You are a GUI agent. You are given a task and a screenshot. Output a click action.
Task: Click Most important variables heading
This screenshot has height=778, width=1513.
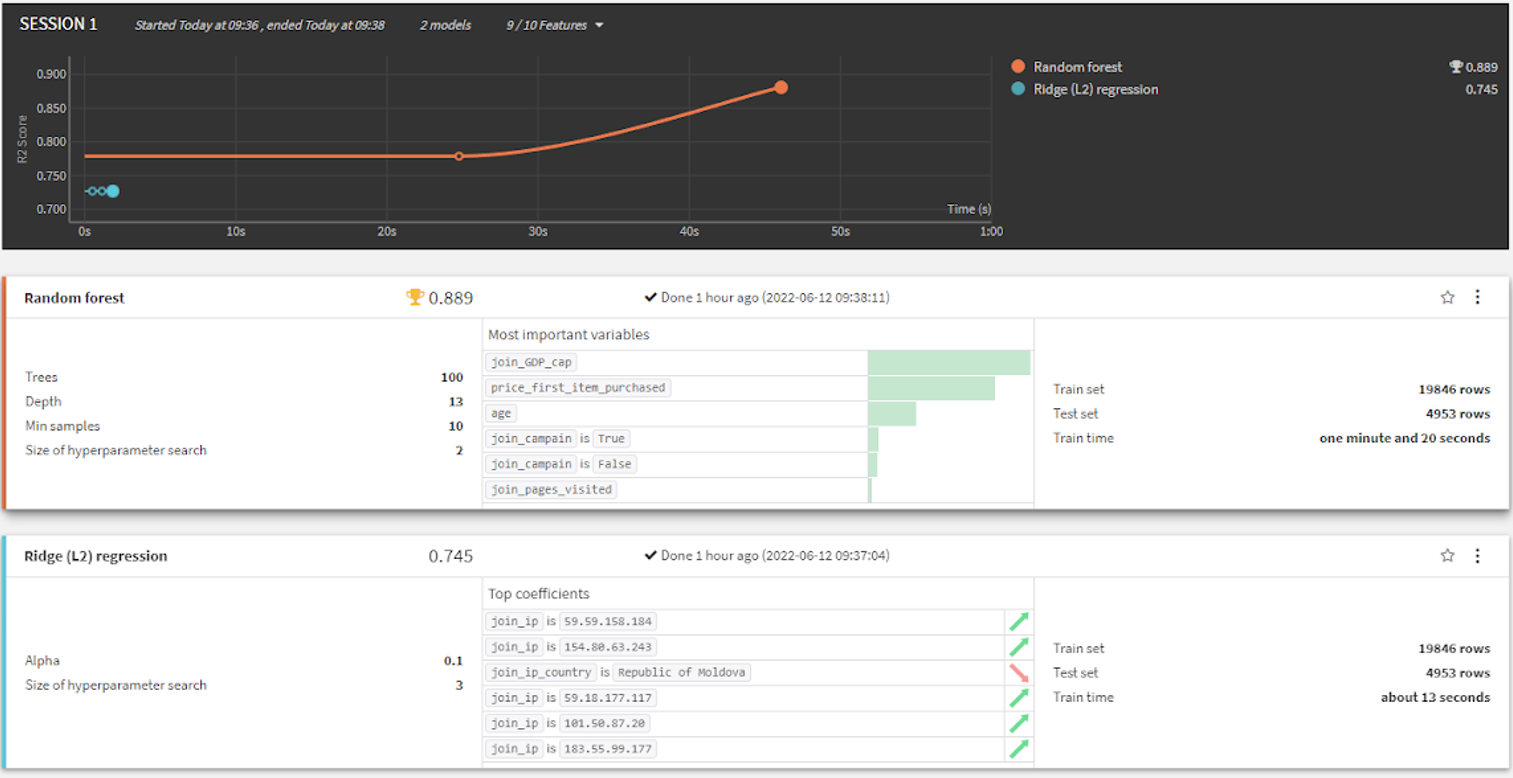click(x=568, y=335)
